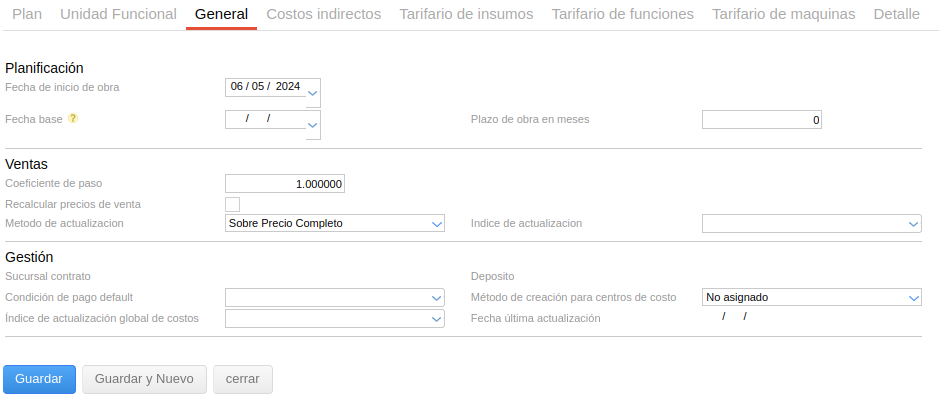Viewport: 939px width, 401px height.
Task: Open the Indice de actualizacion dropdown
Action: 913,224
